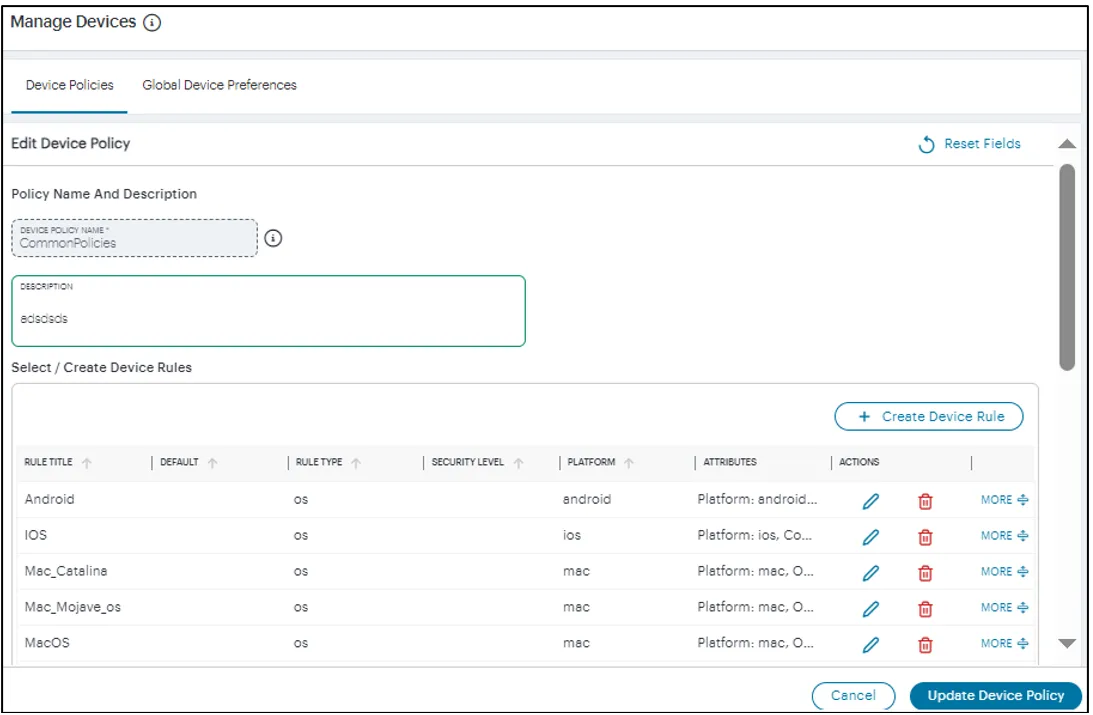Select the Mac_Catalina rule title

click(x=66, y=571)
